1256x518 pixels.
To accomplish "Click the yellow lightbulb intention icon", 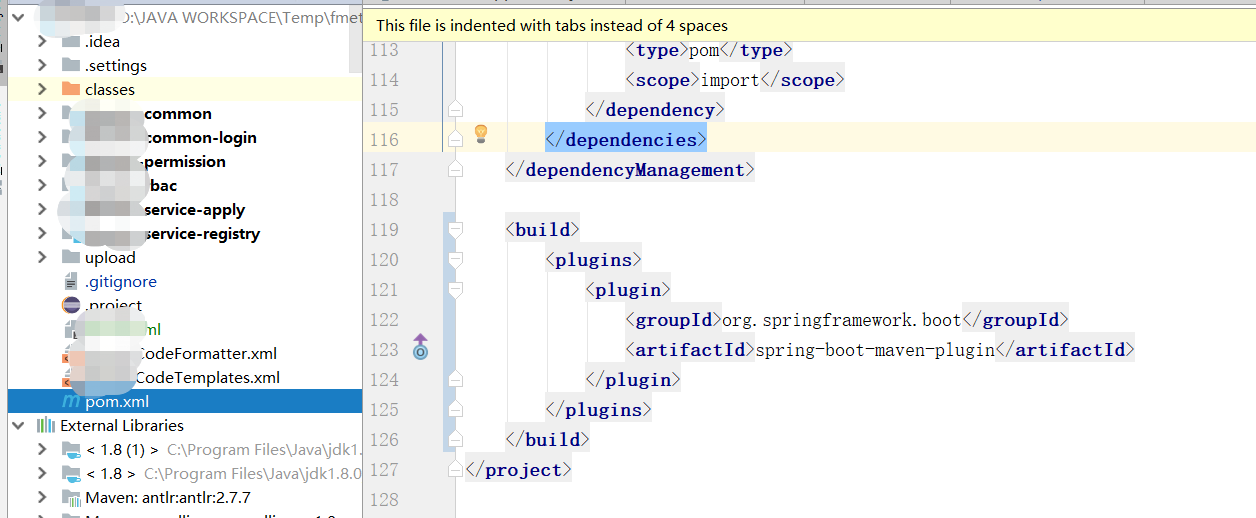I will 480,133.
